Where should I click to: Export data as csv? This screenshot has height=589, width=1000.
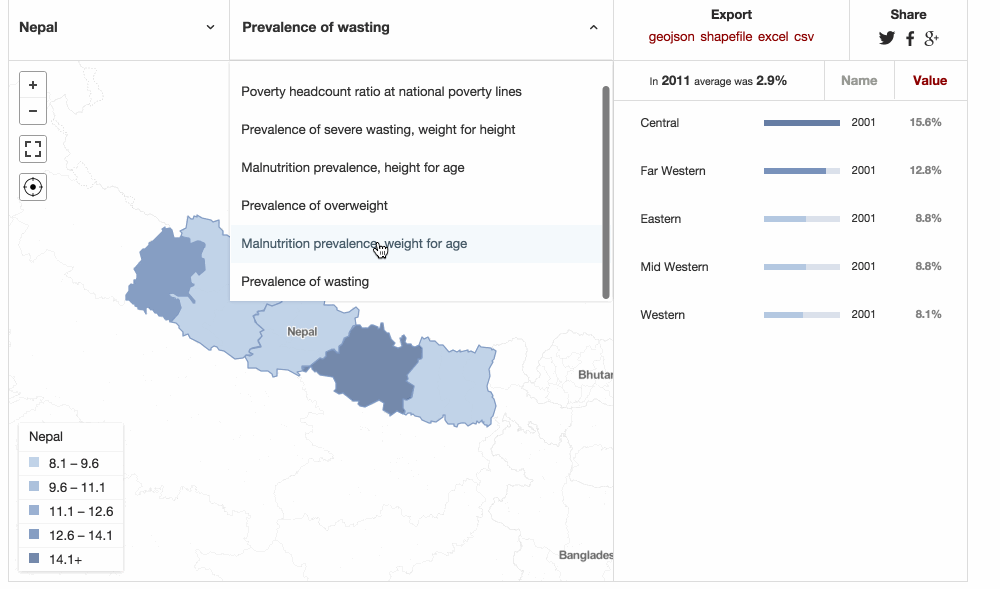coord(804,37)
